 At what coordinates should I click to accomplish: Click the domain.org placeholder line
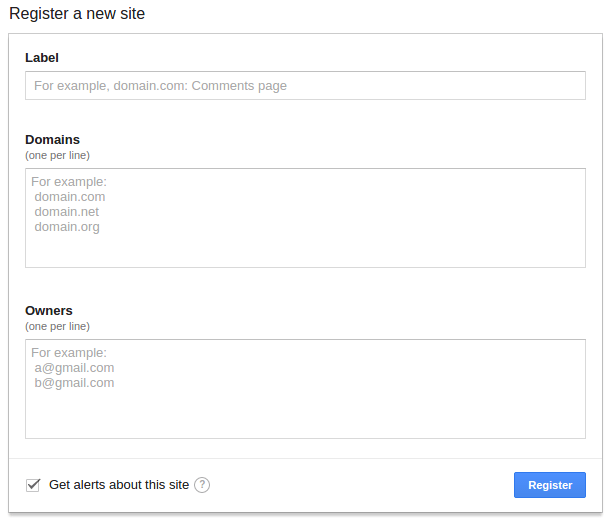[x=67, y=227]
